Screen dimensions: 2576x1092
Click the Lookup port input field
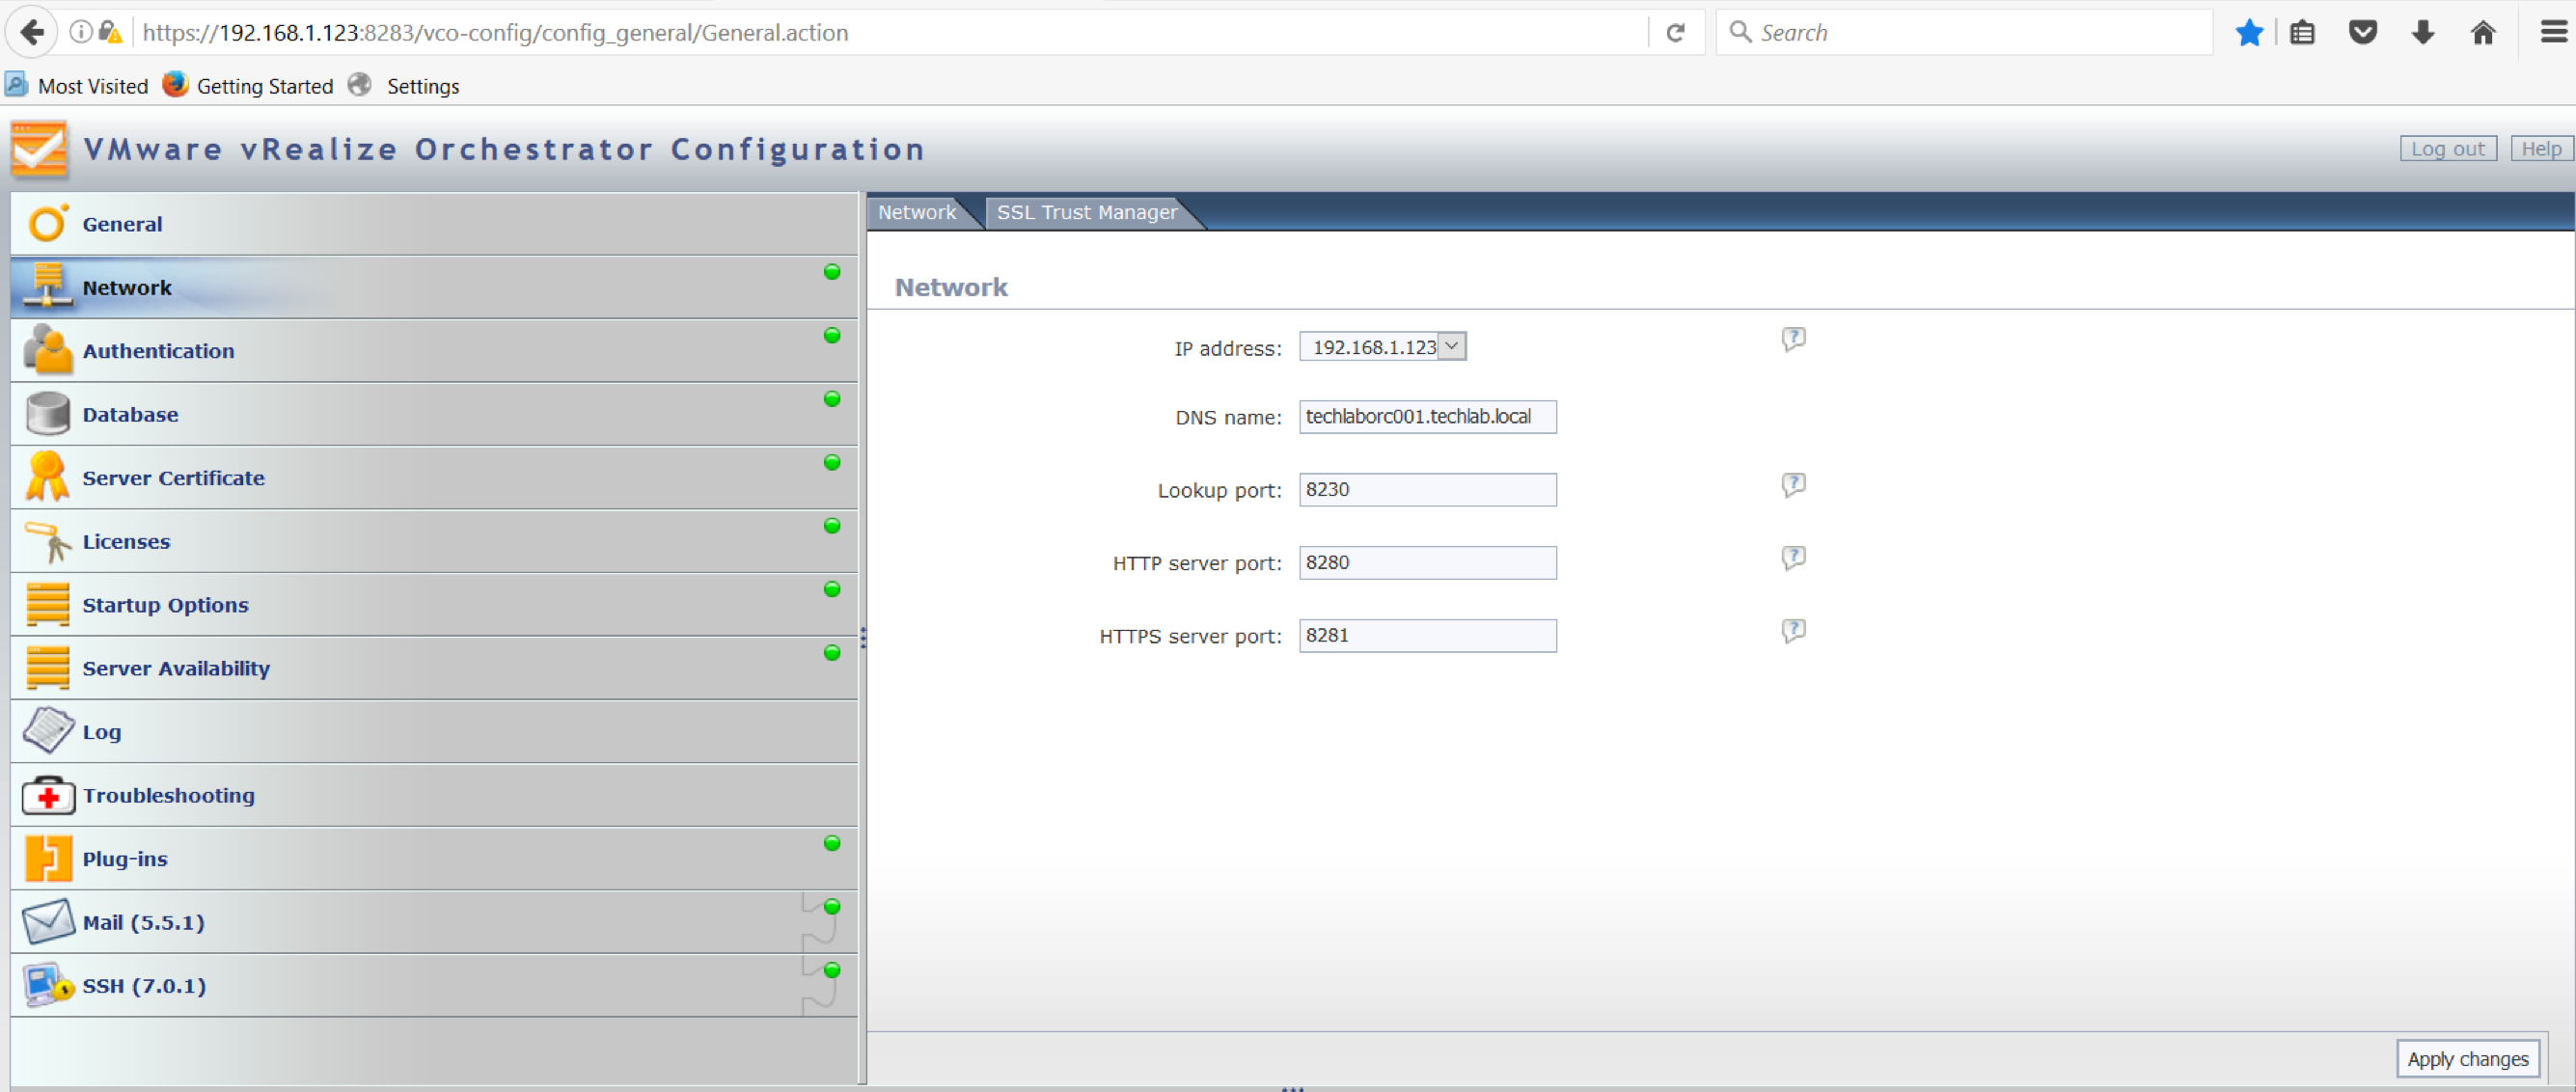[1427, 490]
